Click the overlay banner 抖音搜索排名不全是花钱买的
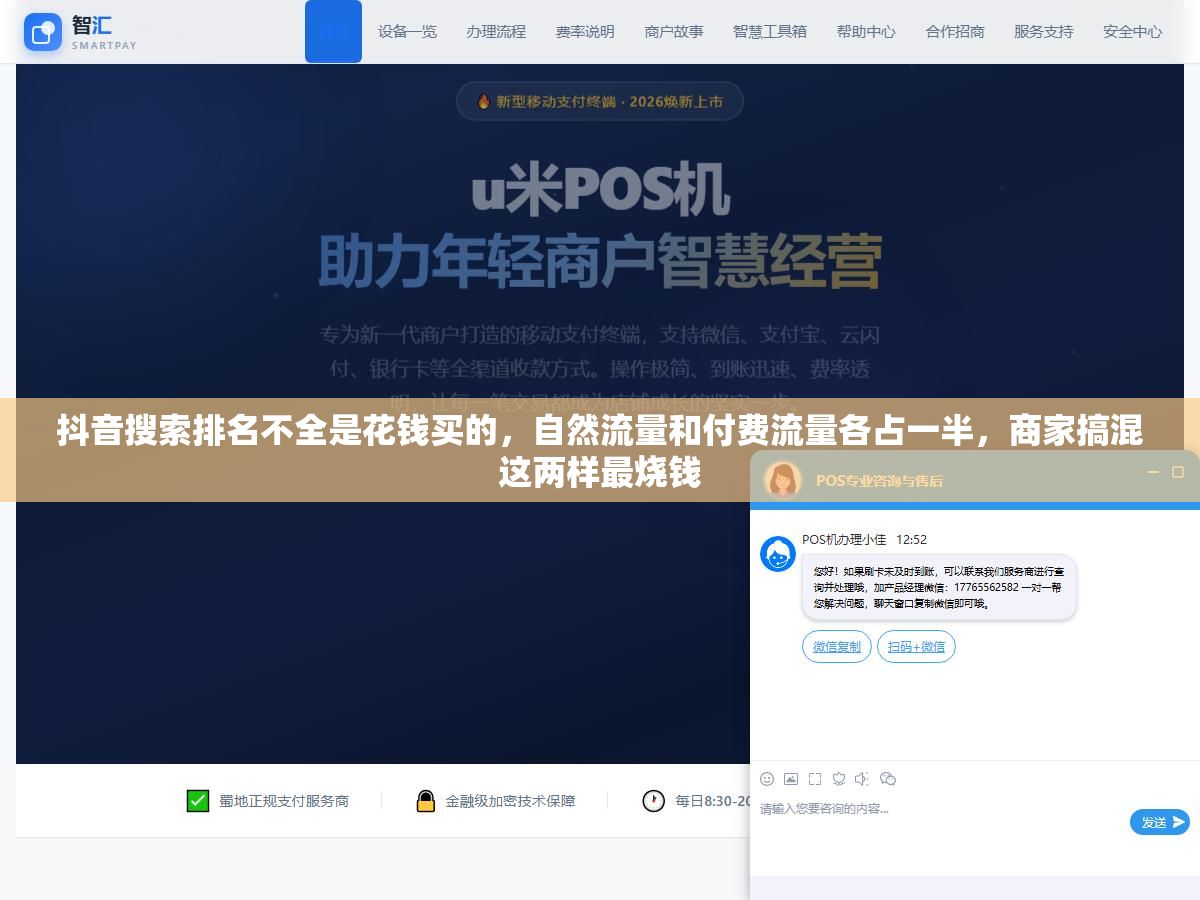The width and height of the screenshot is (1200, 900). tap(600, 450)
